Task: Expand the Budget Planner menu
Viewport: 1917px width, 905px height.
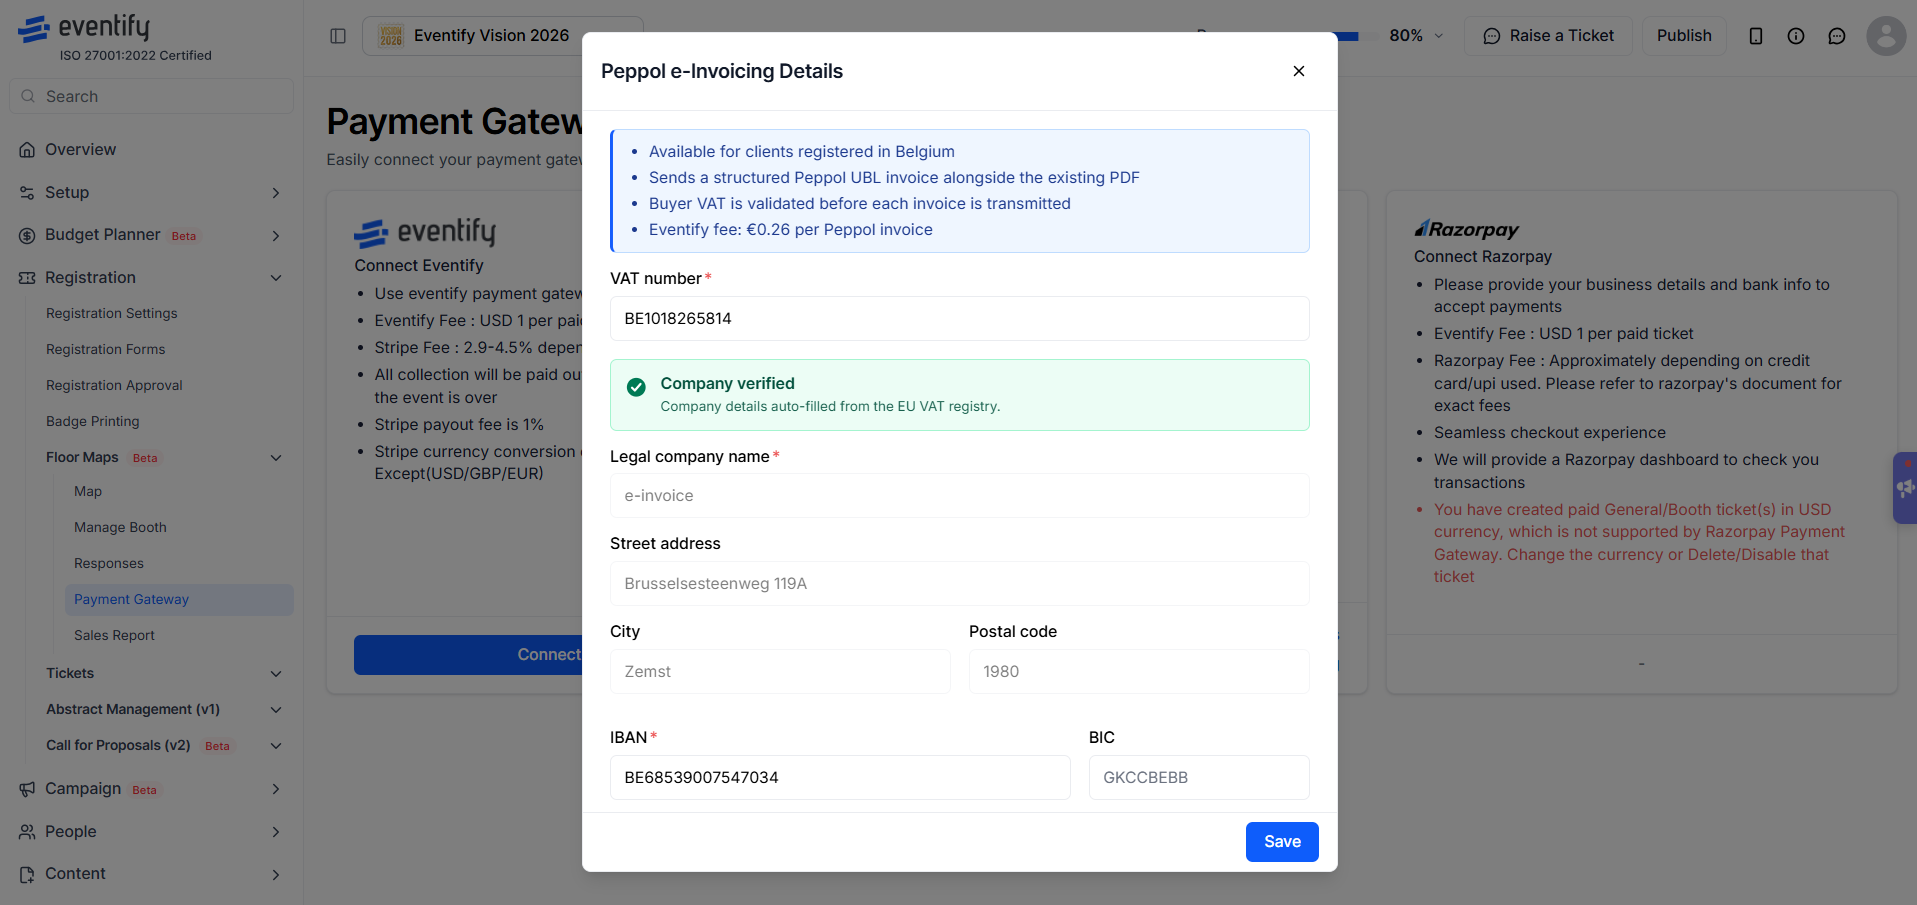Action: coord(152,236)
